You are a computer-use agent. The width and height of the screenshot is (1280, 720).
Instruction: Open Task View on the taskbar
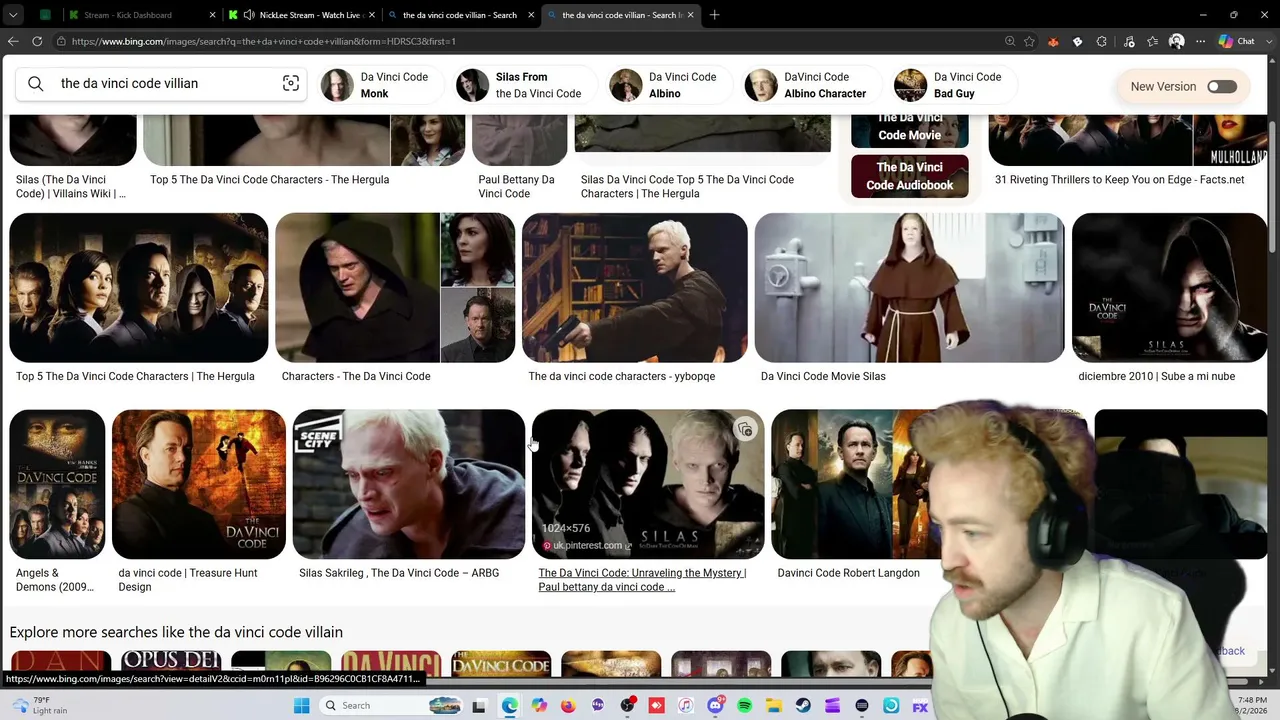tap(479, 706)
